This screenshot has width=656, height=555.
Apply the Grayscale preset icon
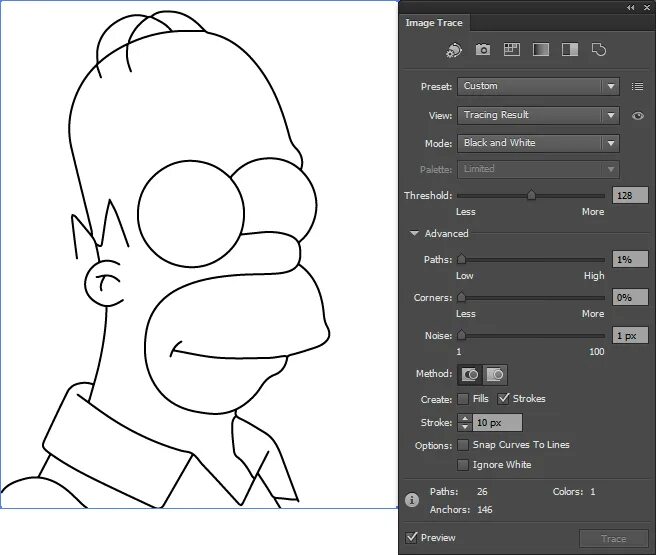coord(541,49)
